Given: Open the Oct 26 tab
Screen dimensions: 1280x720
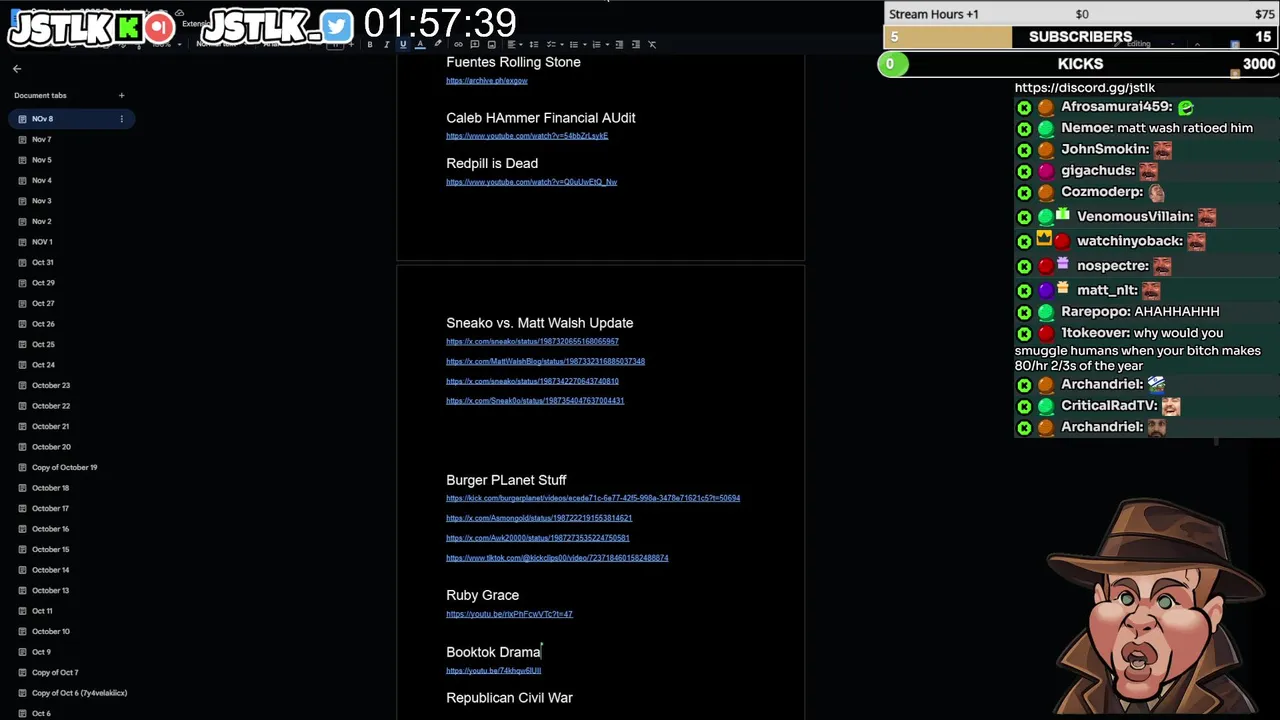Looking at the screenshot, I should (x=43, y=324).
